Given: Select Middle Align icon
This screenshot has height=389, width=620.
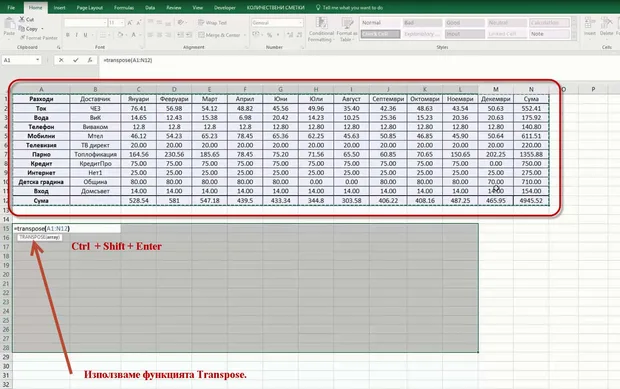Looking at the screenshot, I should click(x=159, y=23).
